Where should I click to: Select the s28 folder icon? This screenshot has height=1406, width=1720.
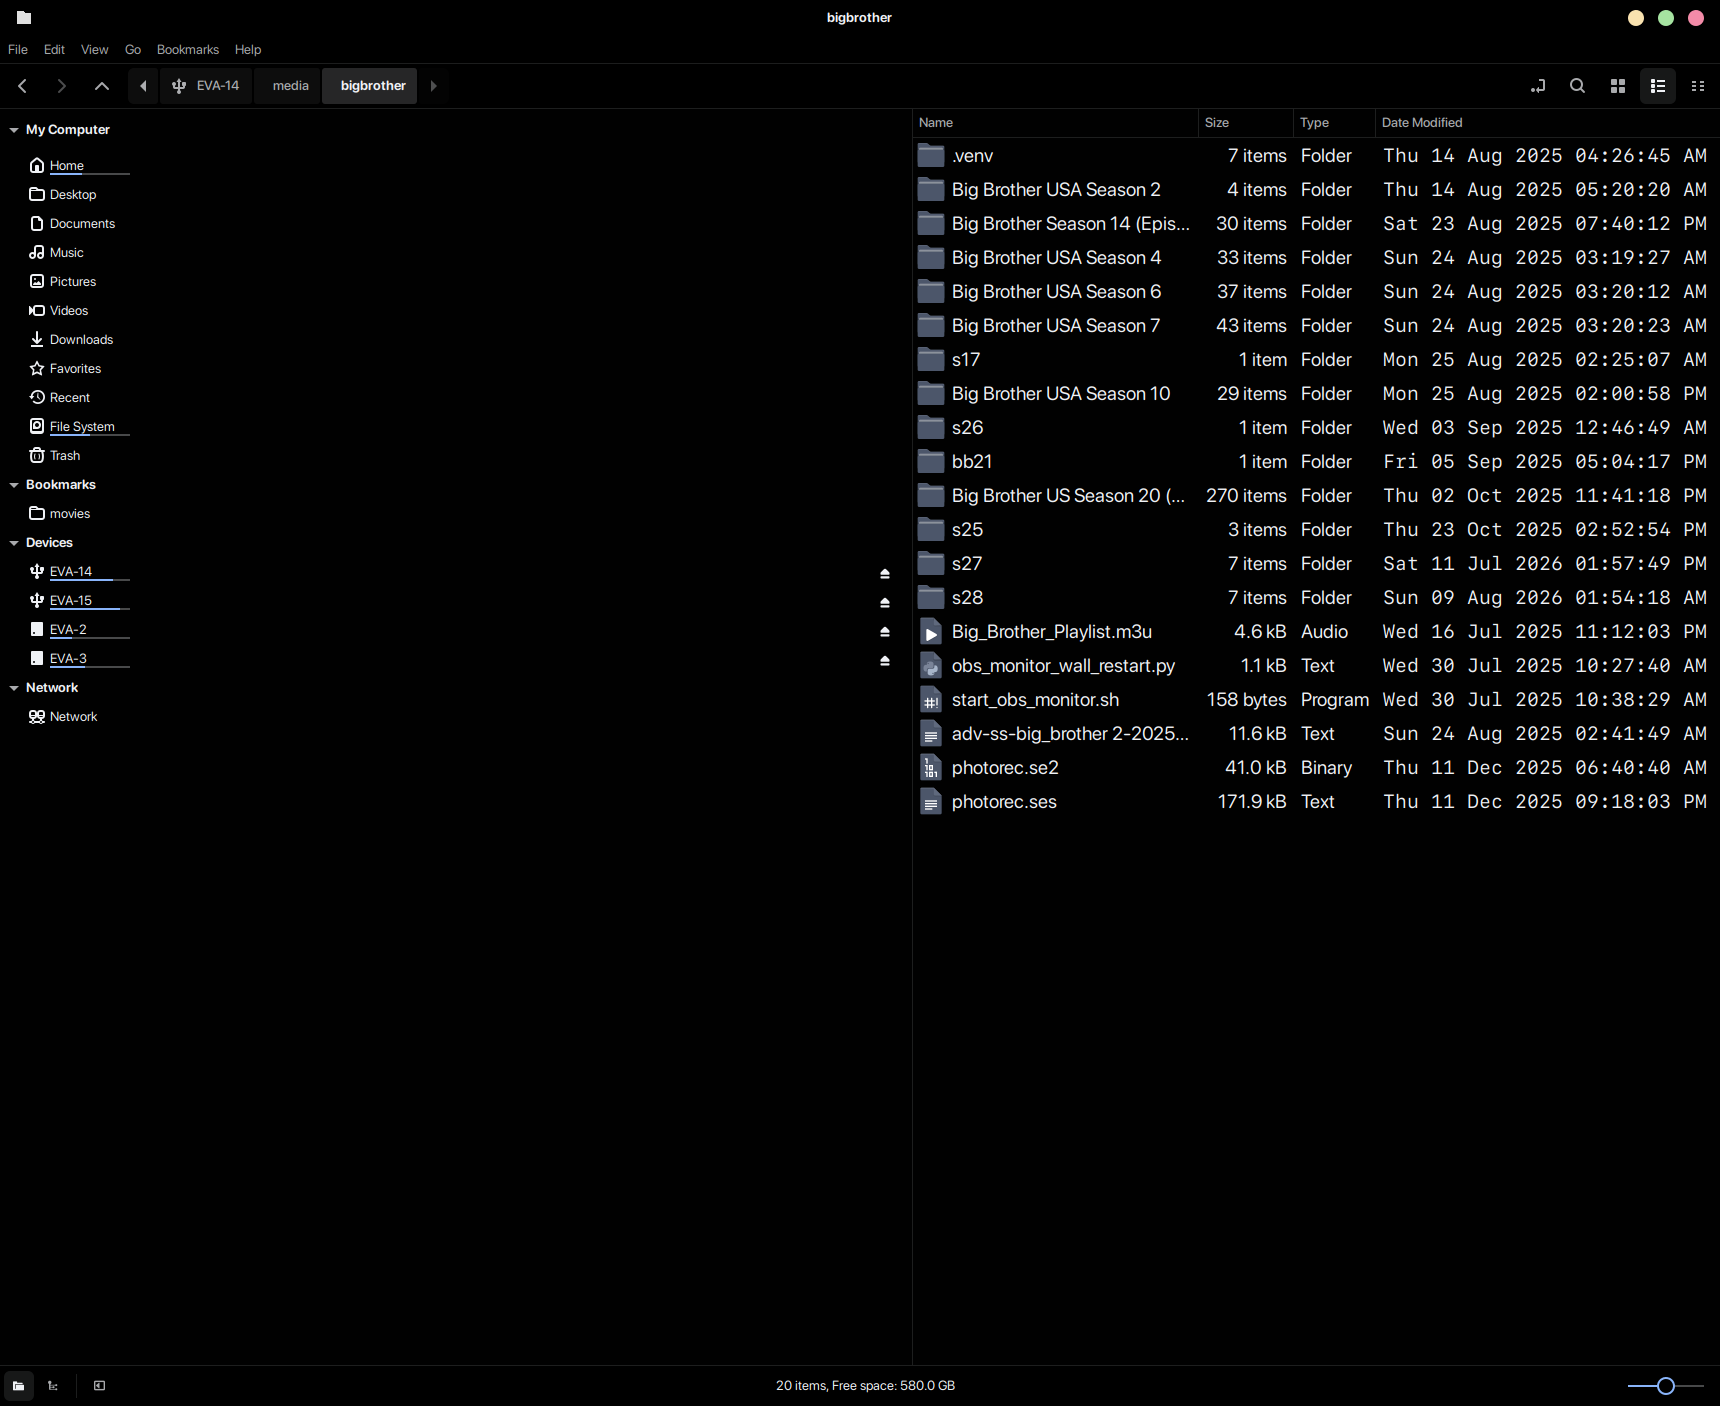(x=931, y=598)
